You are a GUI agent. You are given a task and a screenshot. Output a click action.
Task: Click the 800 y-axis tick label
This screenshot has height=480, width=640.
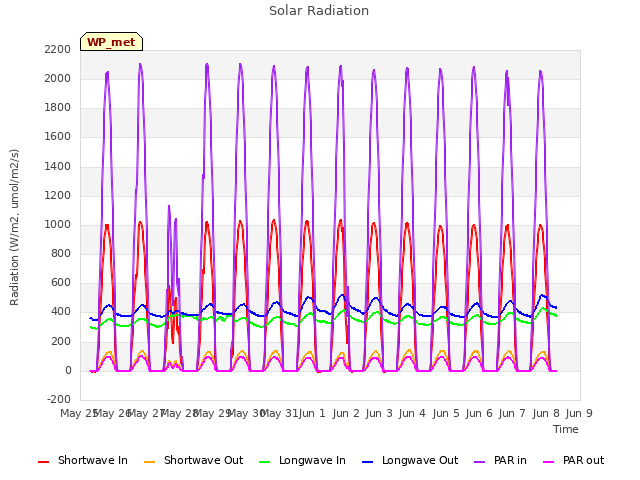click(61, 253)
